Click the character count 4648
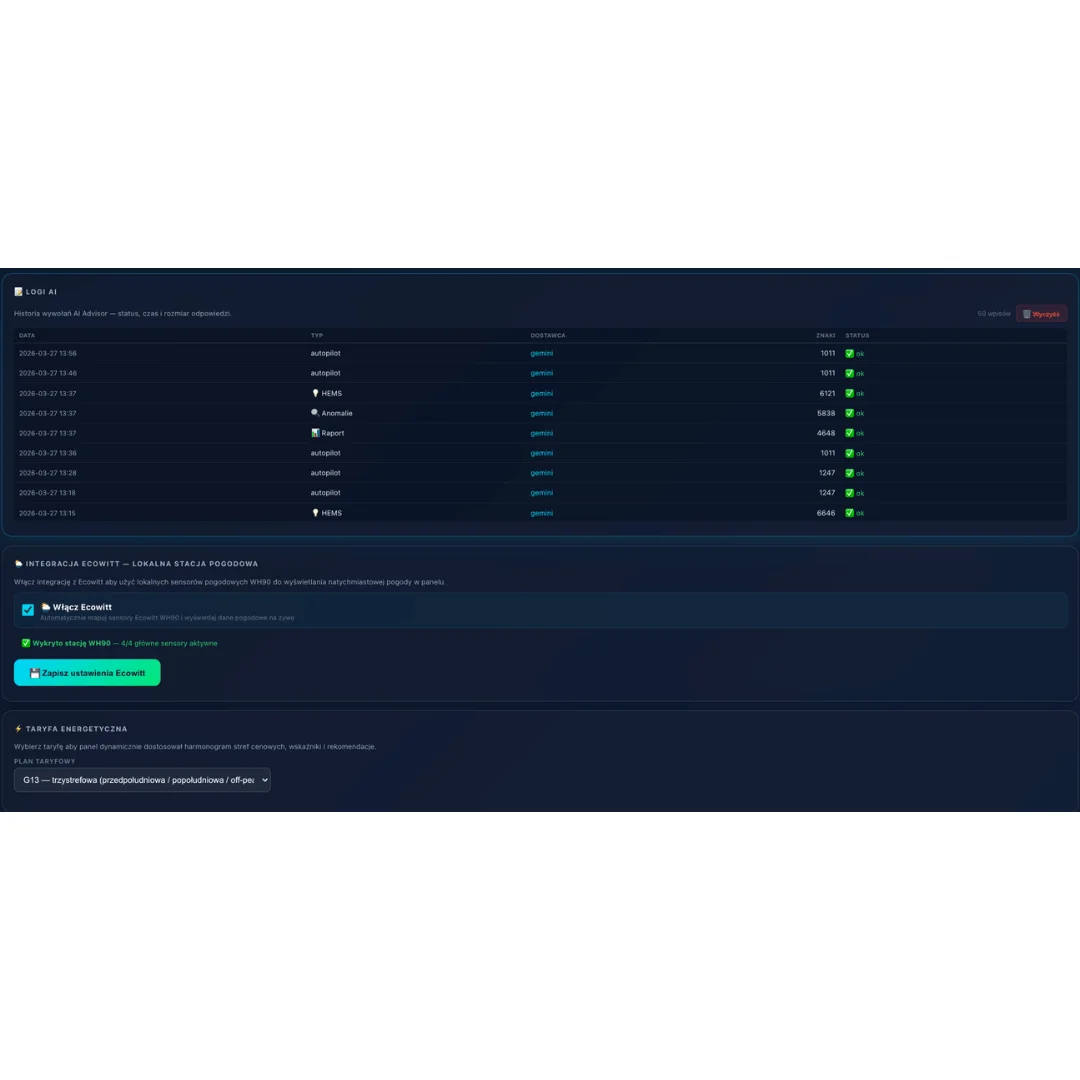The image size is (1080, 1080). 826,433
